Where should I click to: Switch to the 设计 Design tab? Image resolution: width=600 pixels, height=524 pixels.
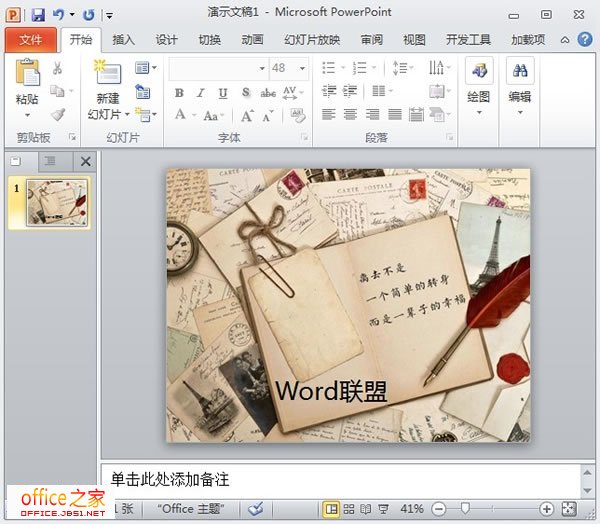pos(166,40)
